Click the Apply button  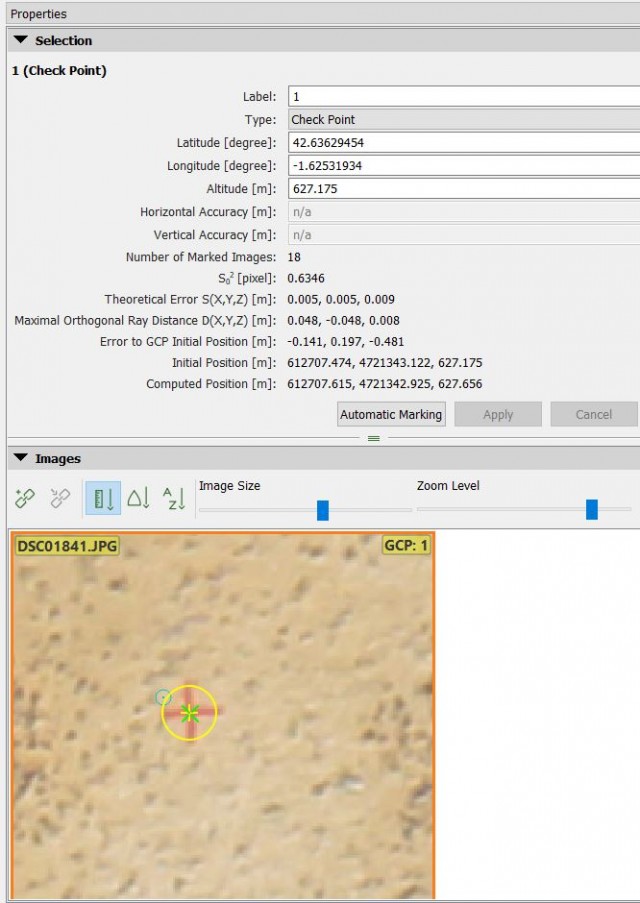(498, 414)
